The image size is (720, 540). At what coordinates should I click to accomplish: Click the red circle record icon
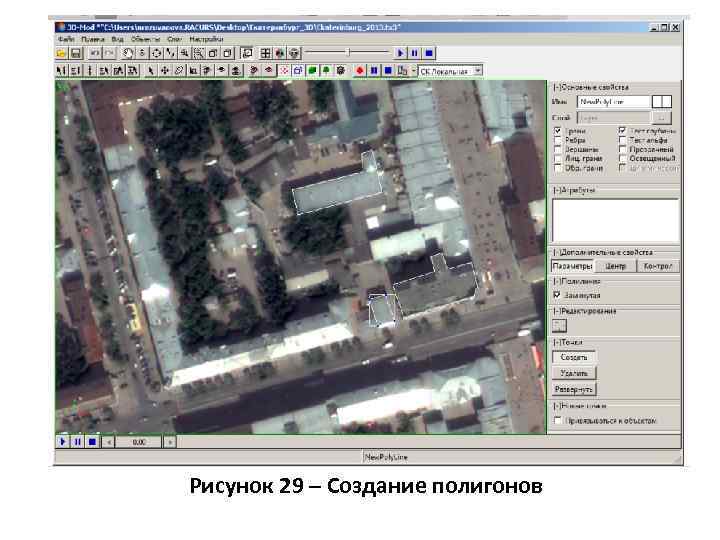(360, 71)
